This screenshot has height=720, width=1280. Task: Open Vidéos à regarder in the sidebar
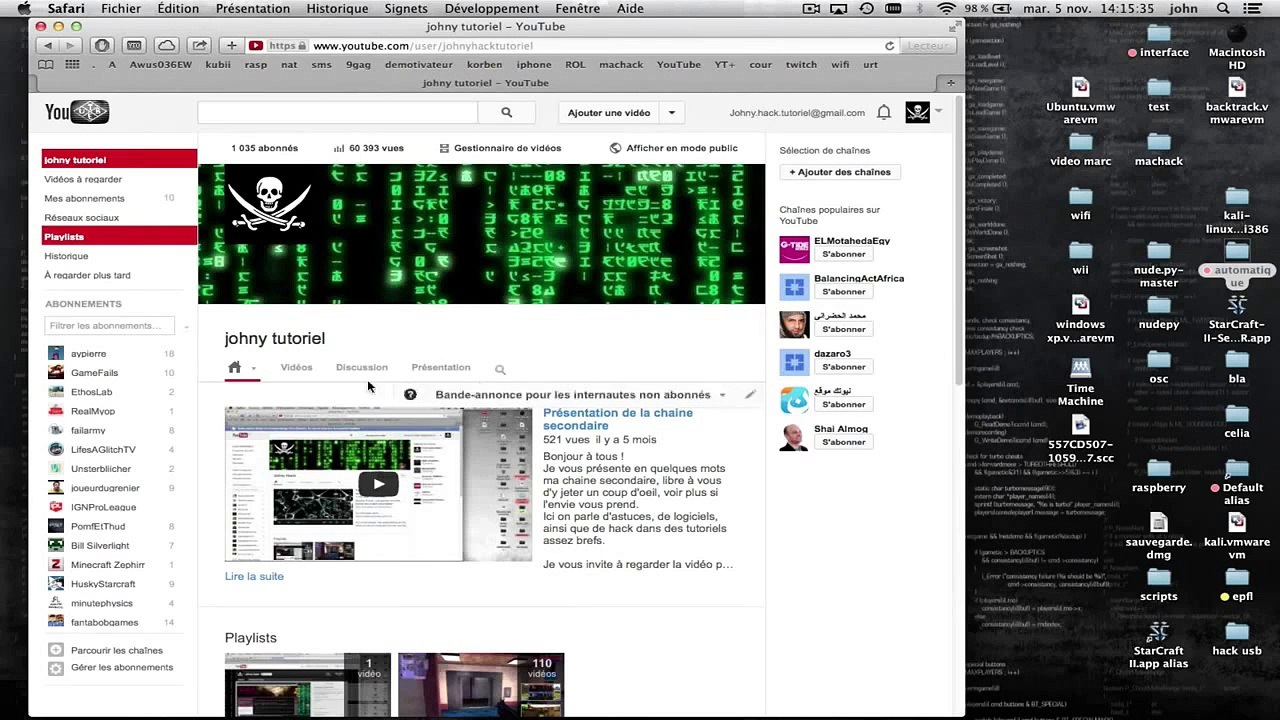[83, 179]
